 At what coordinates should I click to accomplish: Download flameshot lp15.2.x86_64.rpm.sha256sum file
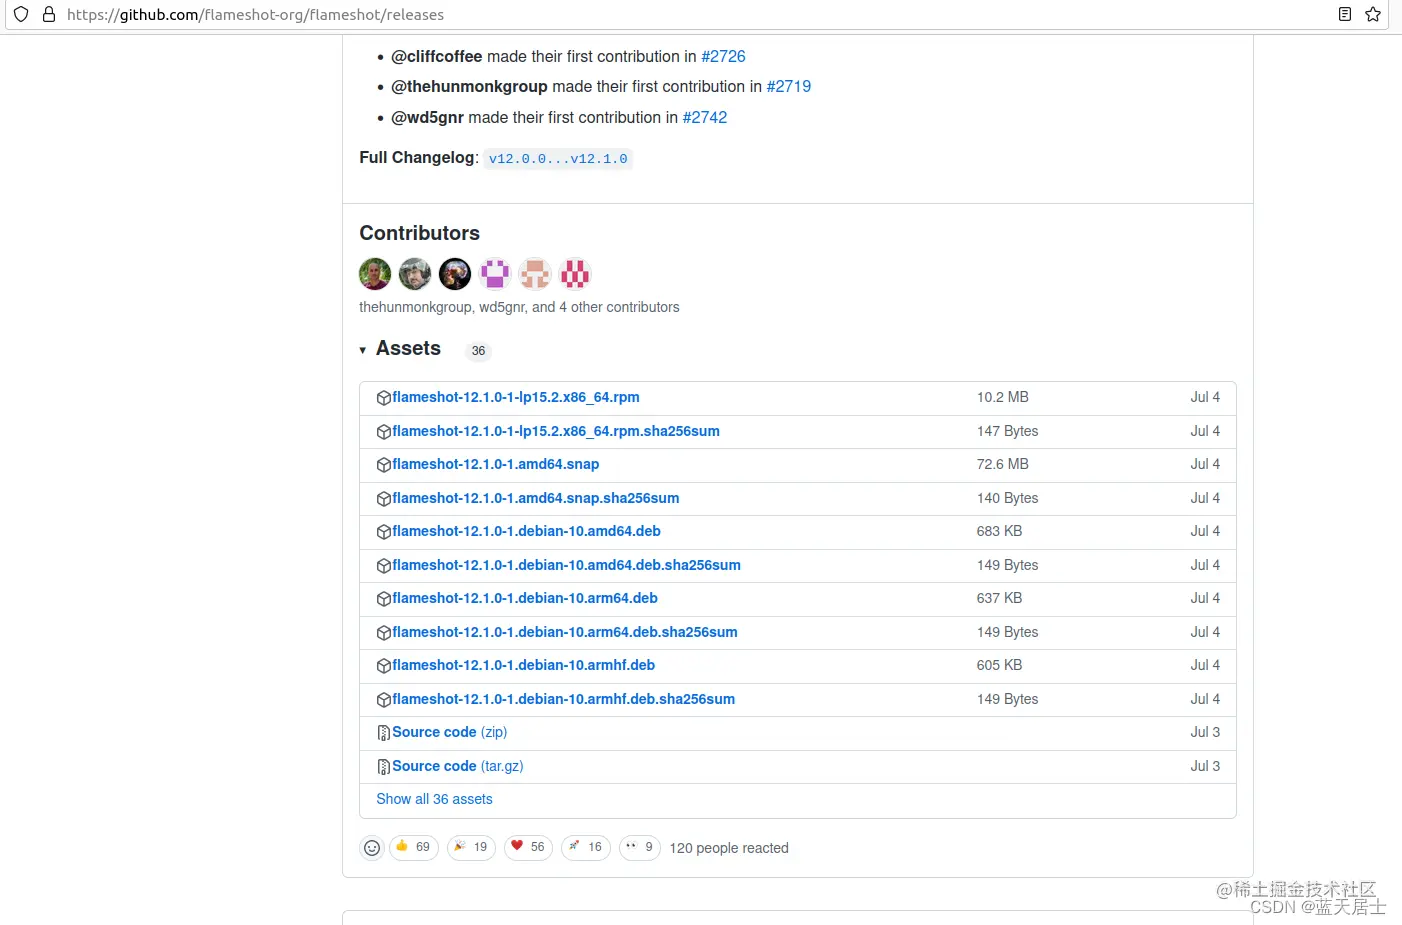click(556, 432)
